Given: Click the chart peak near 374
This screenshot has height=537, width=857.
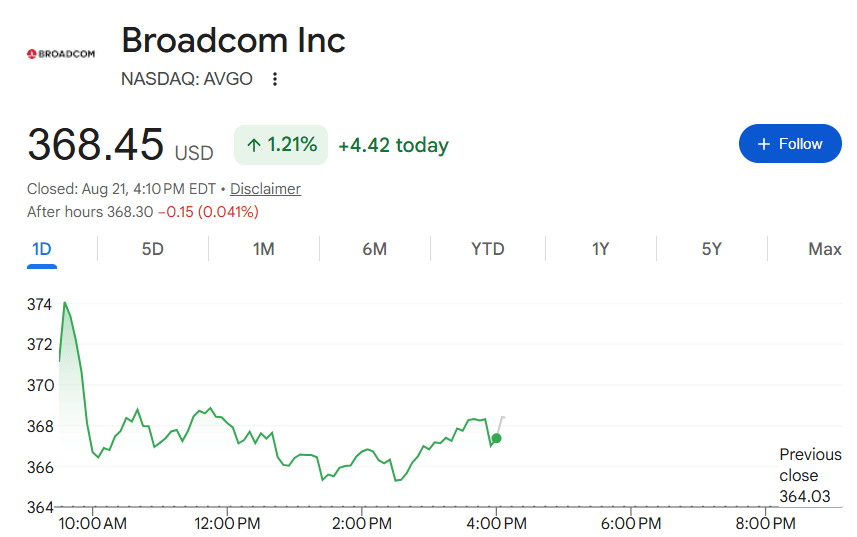Looking at the screenshot, I should coord(65,302).
